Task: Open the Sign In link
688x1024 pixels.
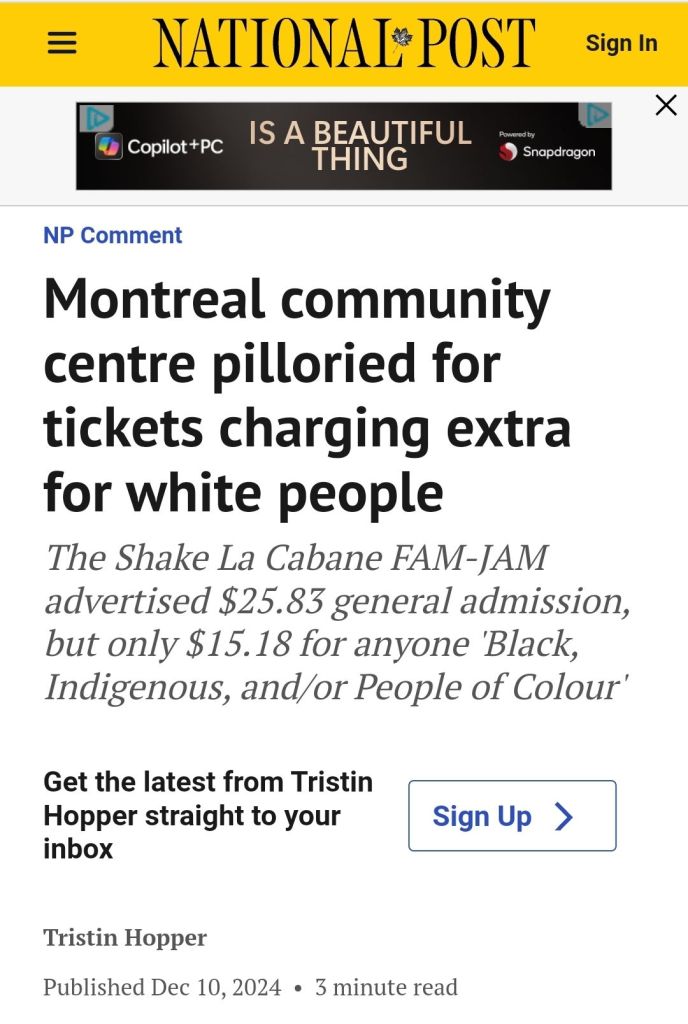Action: 621,43
